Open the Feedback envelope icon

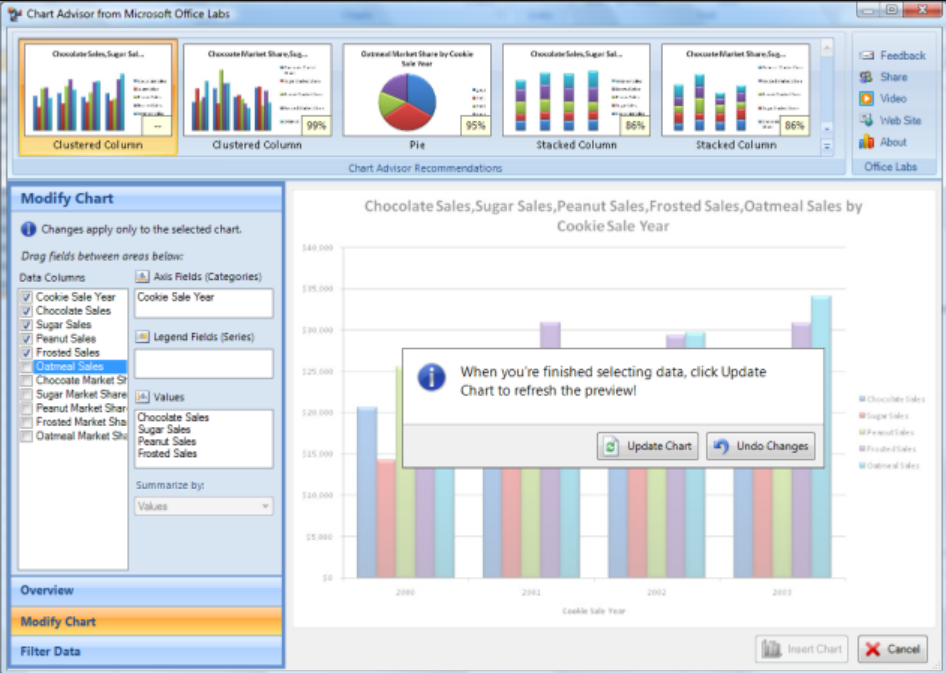pyautogui.click(x=866, y=55)
